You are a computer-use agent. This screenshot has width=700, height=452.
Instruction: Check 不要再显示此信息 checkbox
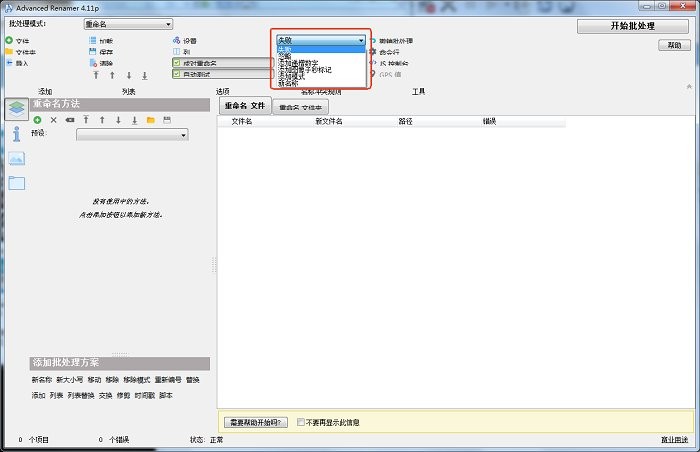click(x=301, y=422)
